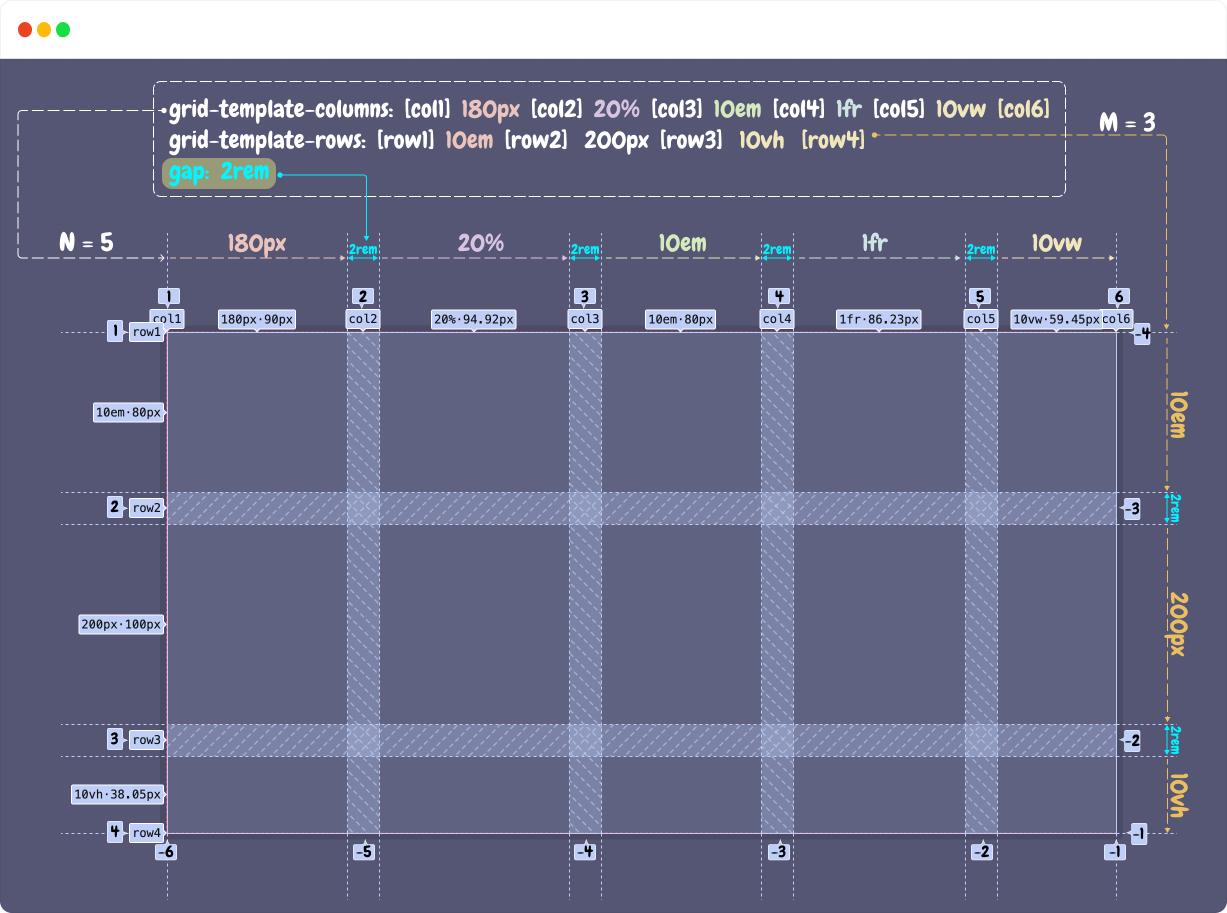This screenshot has width=1227, height=913.
Task: Select the column line number 6 badge
Action: pyautogui.click(x=1118, y=296)
